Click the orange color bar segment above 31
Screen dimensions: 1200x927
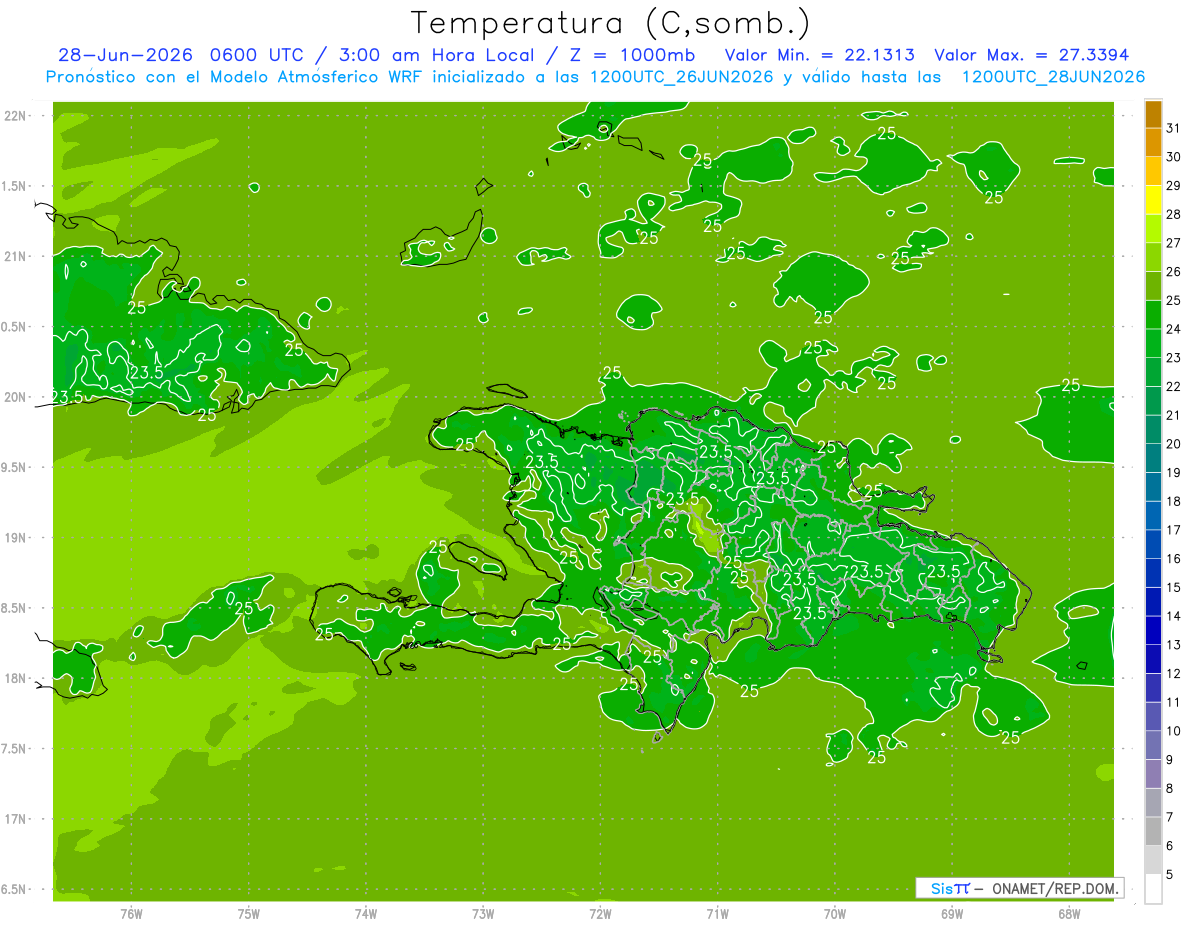[x=1153, y=113]
